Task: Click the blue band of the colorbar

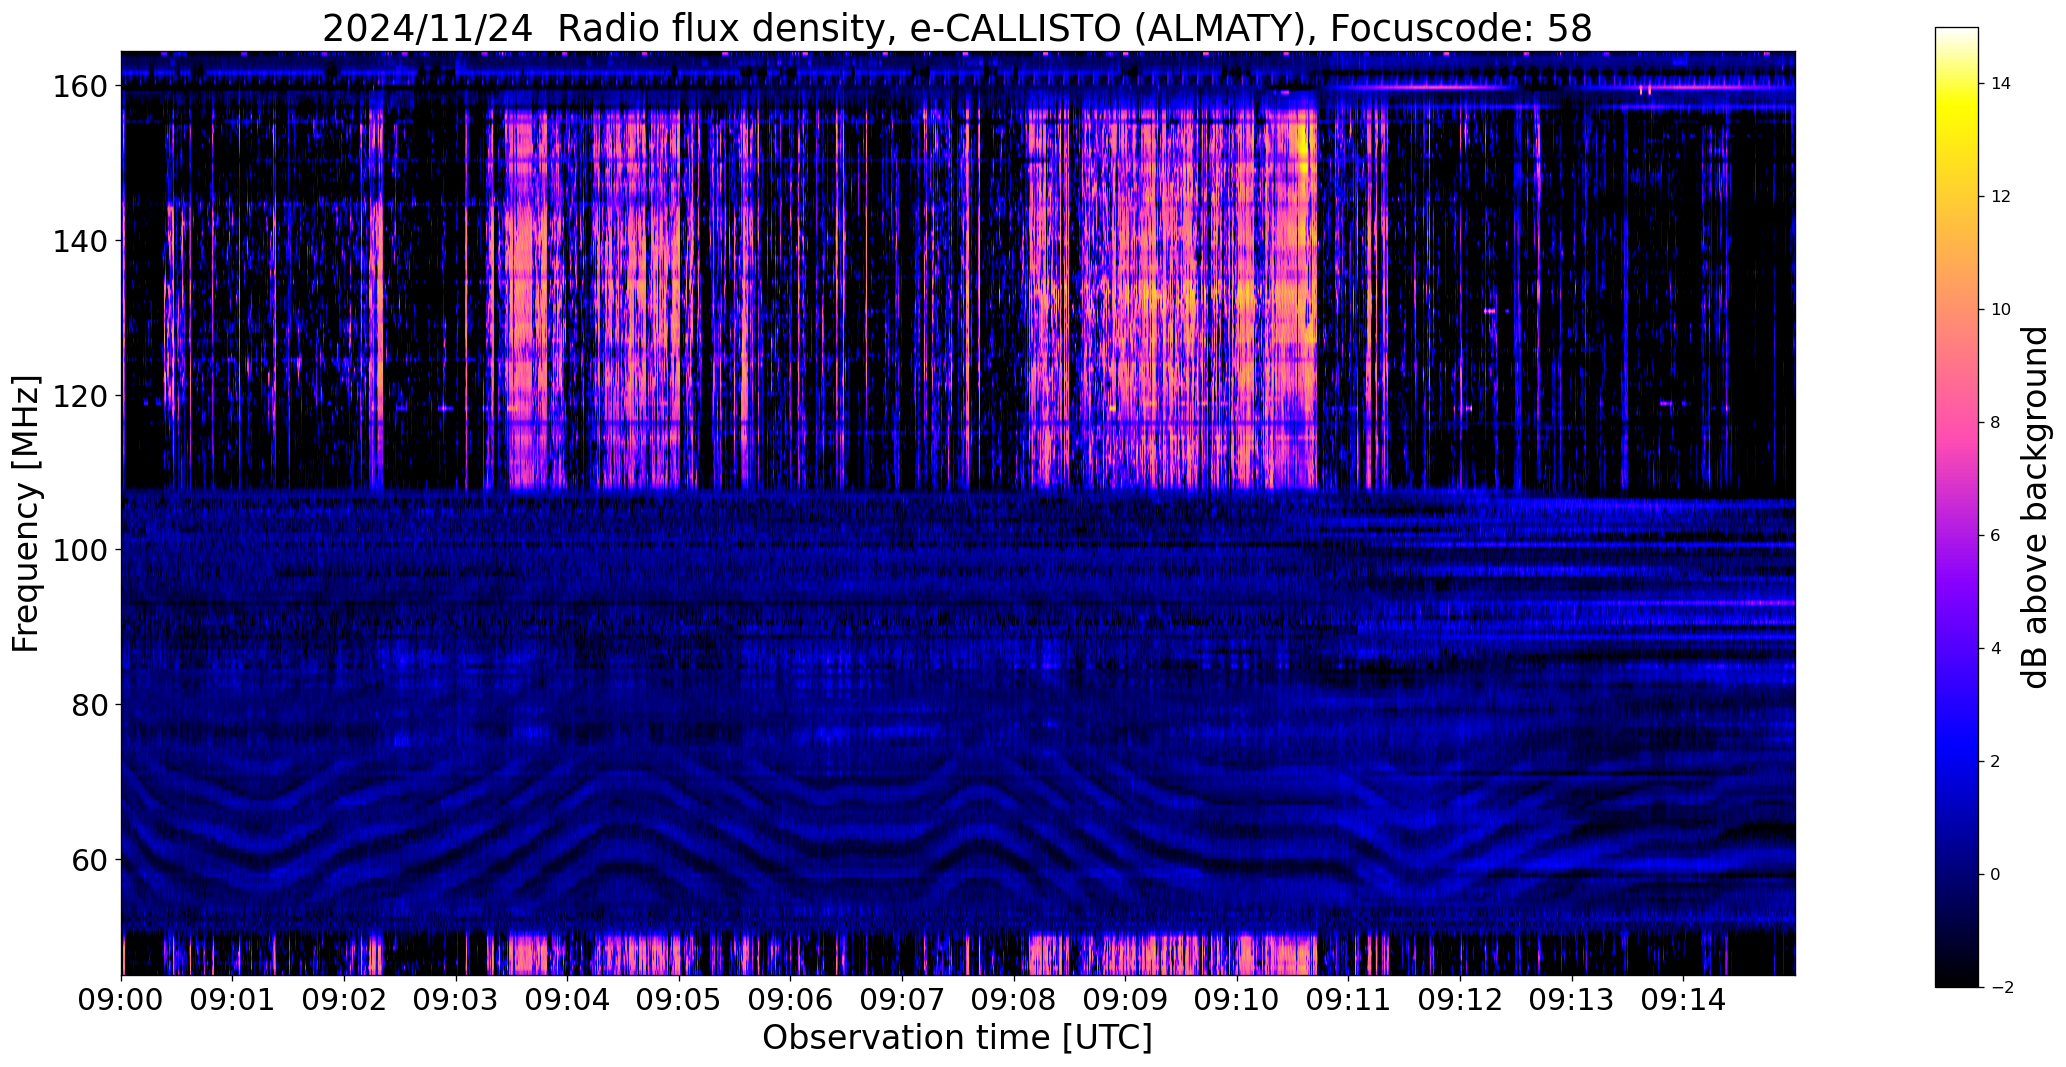Action: pyautogui.click(x=1957, y=750)
